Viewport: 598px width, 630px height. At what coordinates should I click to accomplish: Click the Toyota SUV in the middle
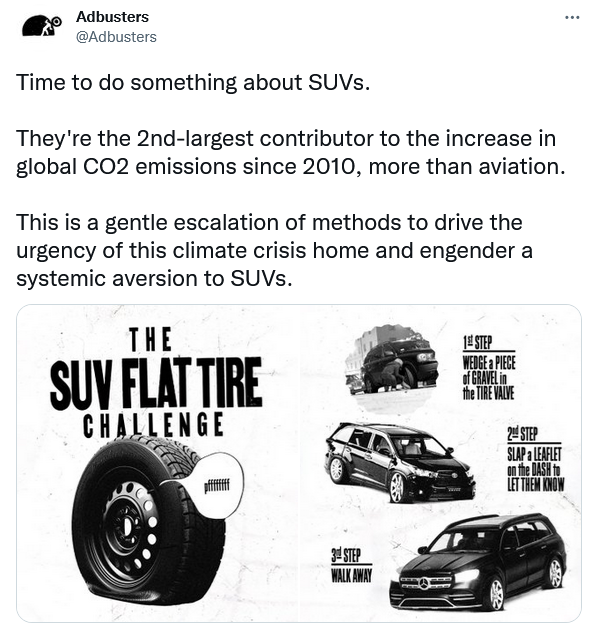(400, 462)
